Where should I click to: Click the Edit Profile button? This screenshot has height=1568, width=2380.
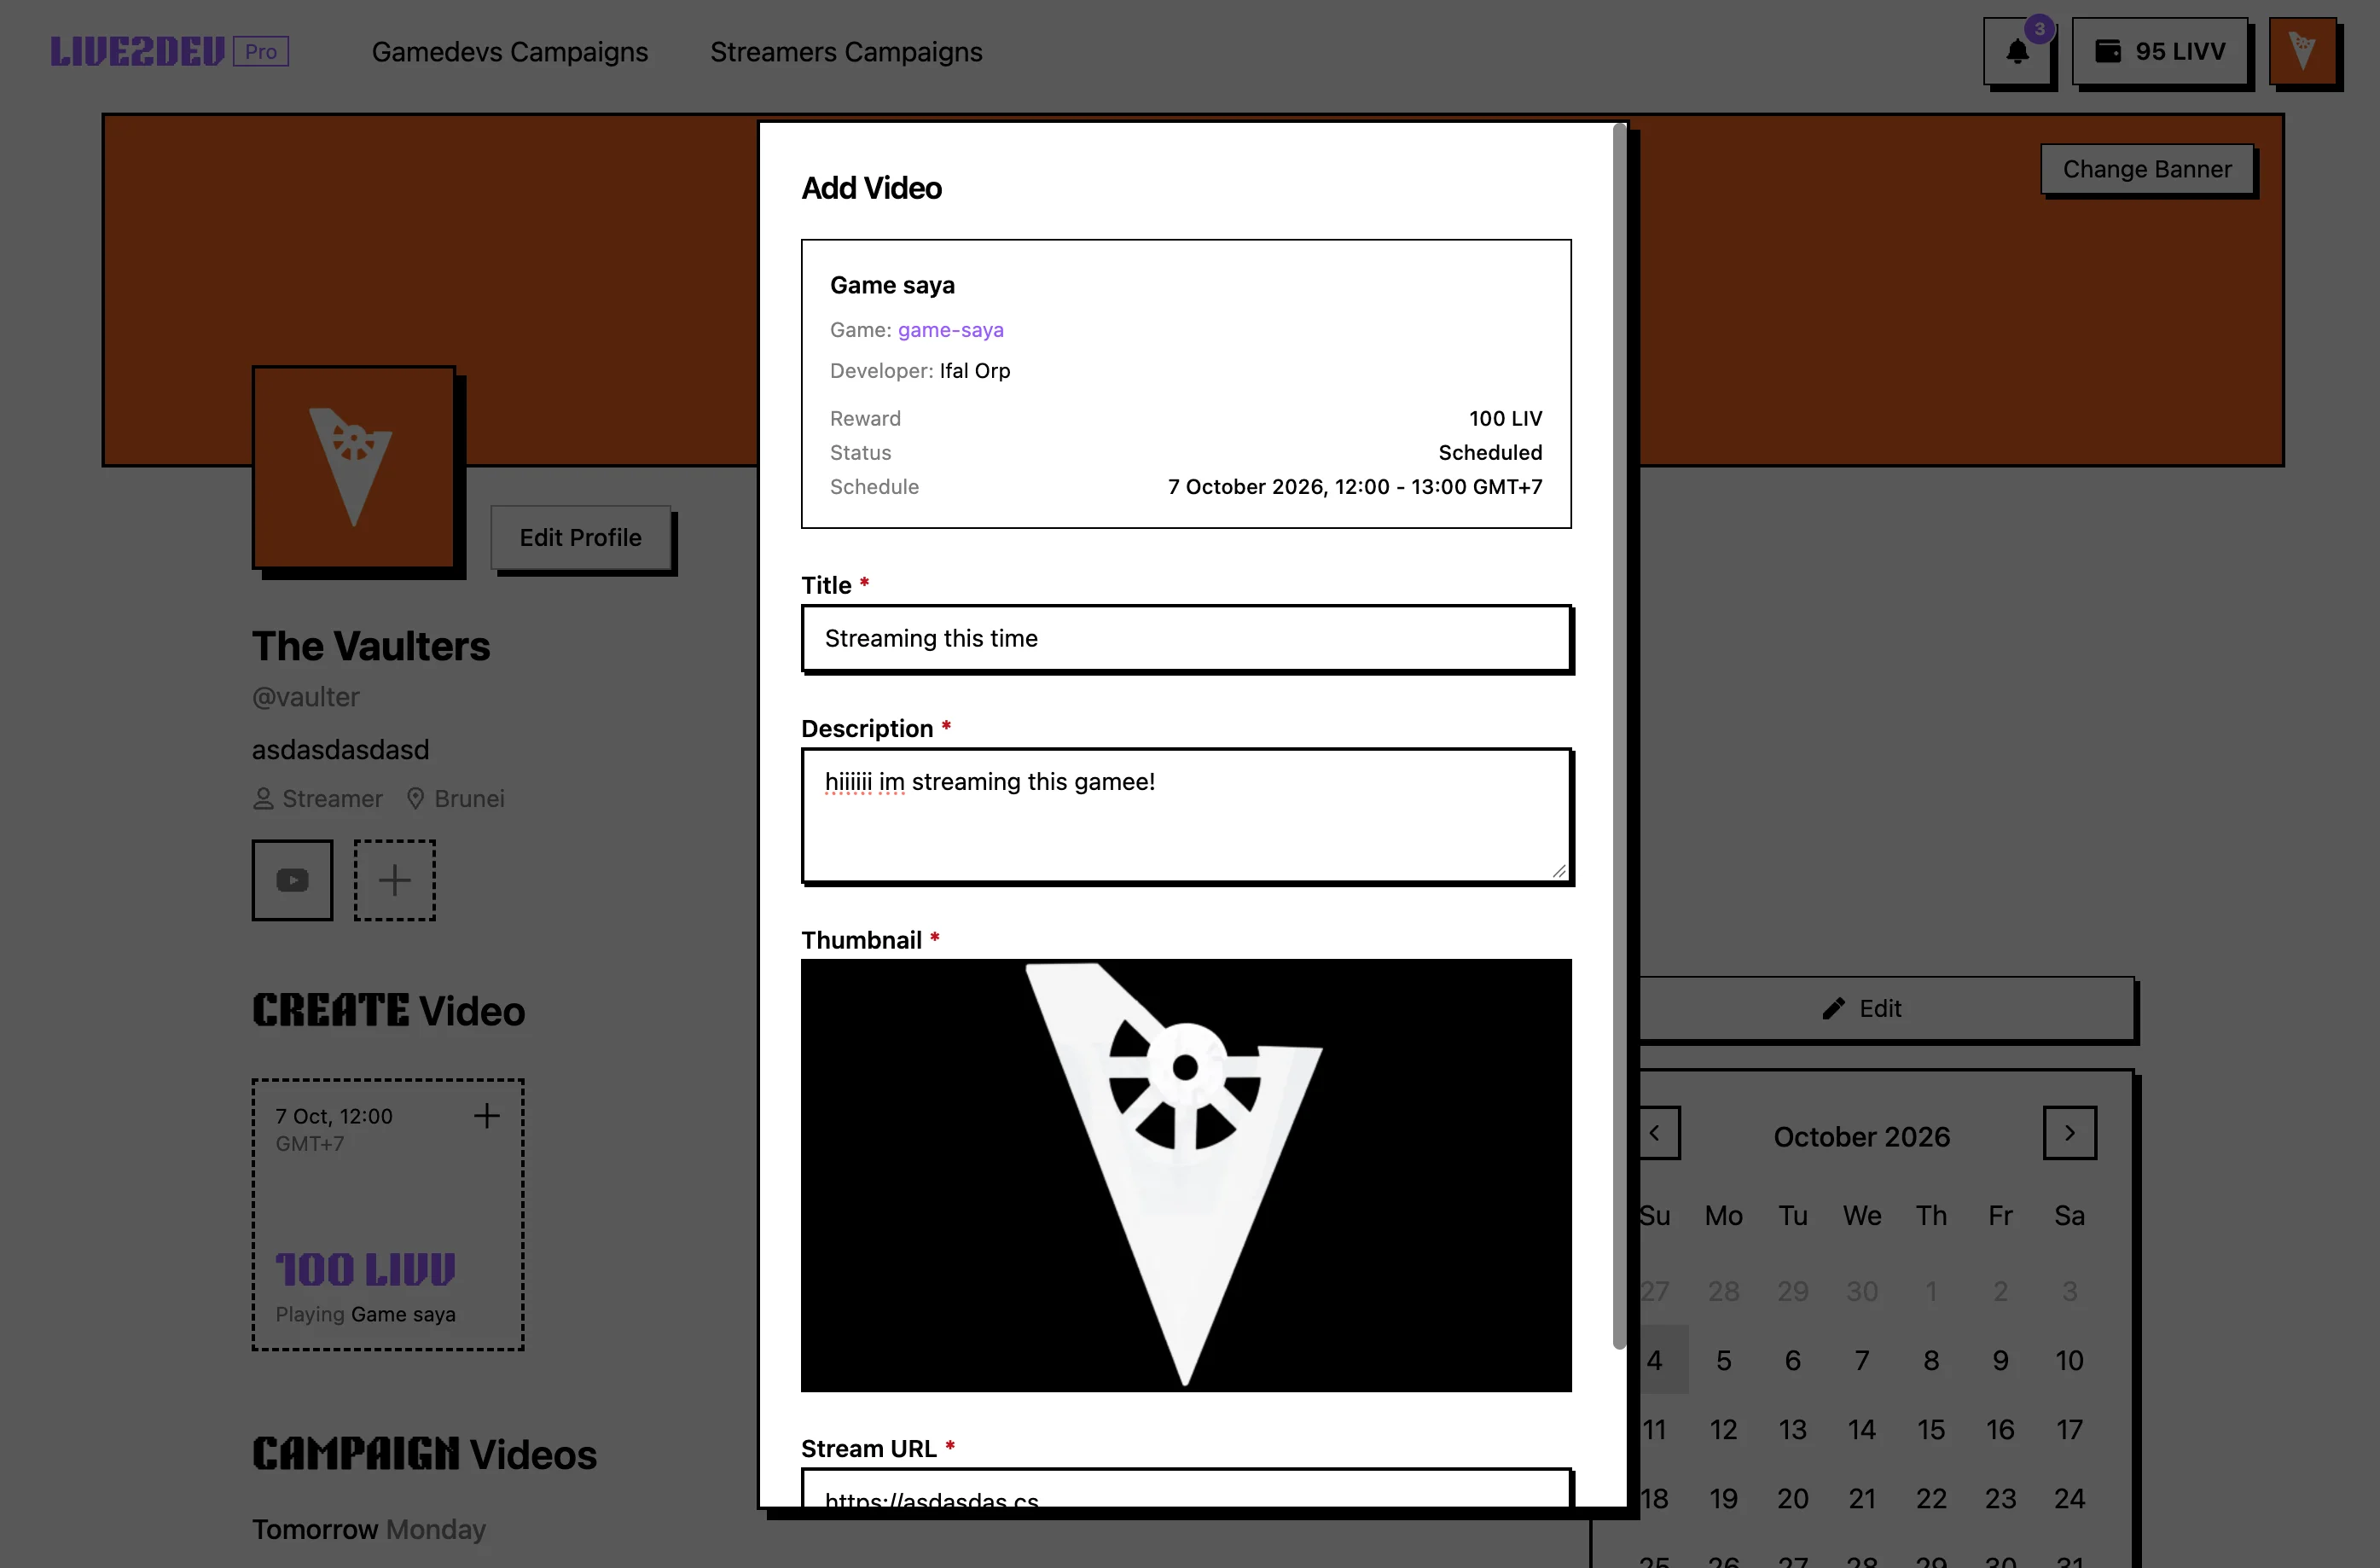(580, 538)
